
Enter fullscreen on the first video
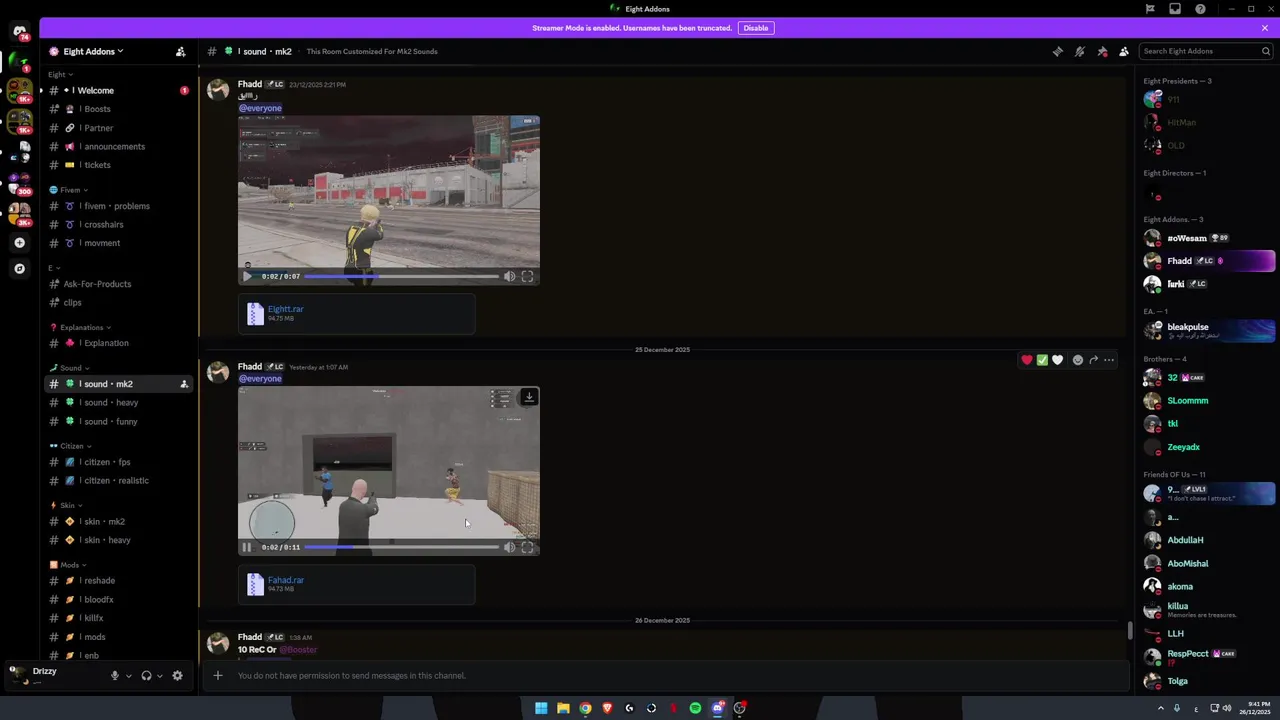[x=527, y=276]
